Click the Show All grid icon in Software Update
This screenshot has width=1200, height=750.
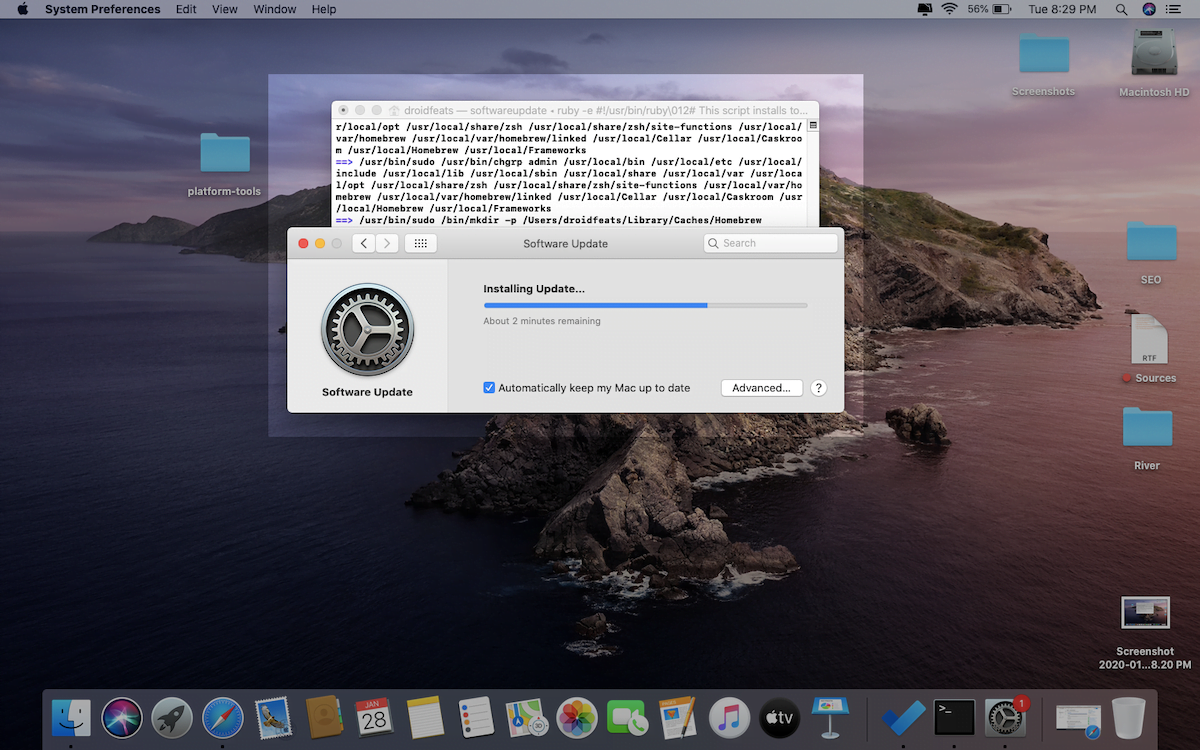tap(420, 242)
